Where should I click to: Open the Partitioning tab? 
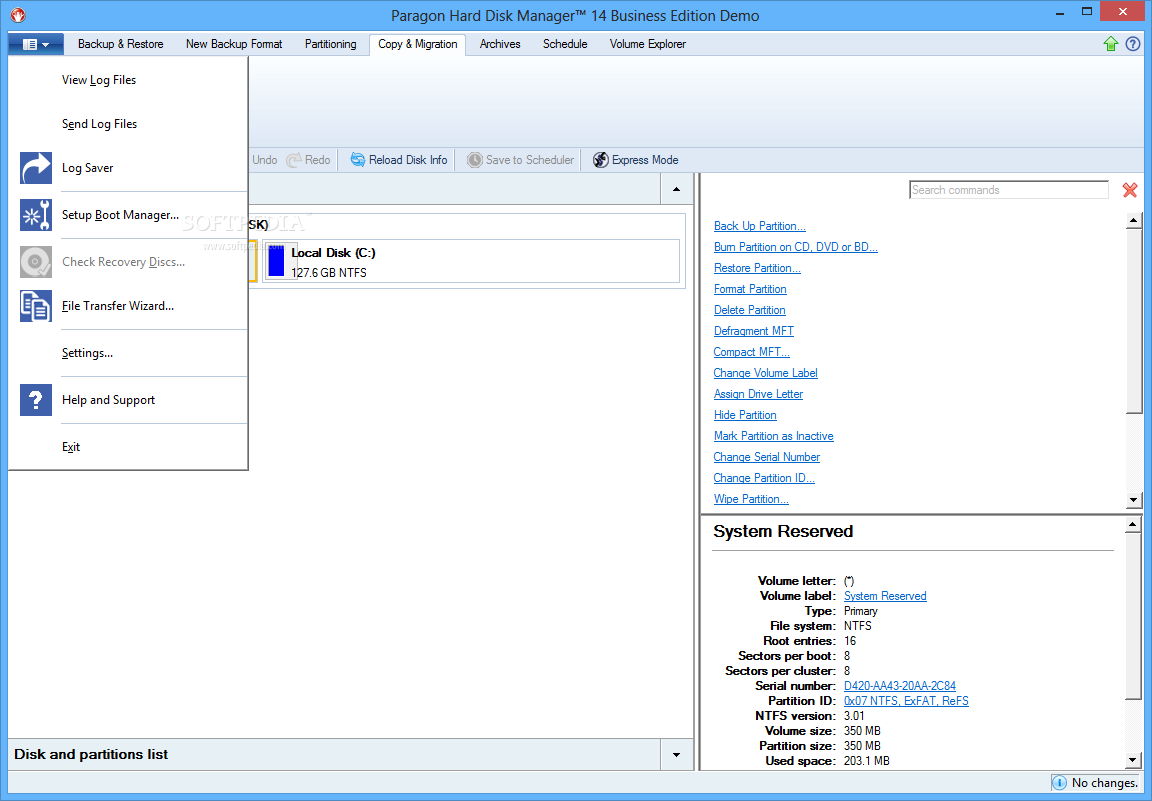[x=331, y=44]
